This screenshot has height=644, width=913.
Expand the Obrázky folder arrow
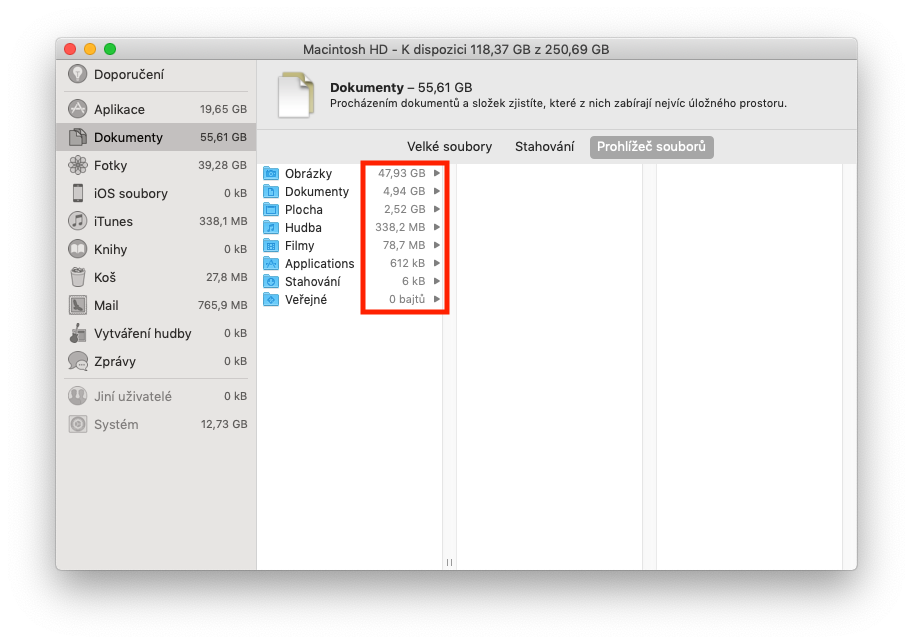coord(437,173)
